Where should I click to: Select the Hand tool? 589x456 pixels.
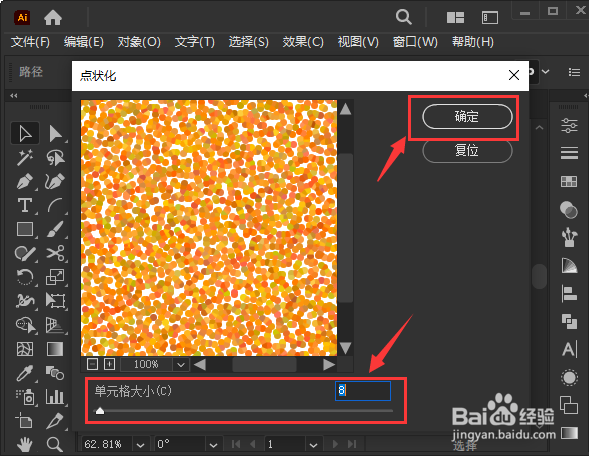(x=25, y=444)
